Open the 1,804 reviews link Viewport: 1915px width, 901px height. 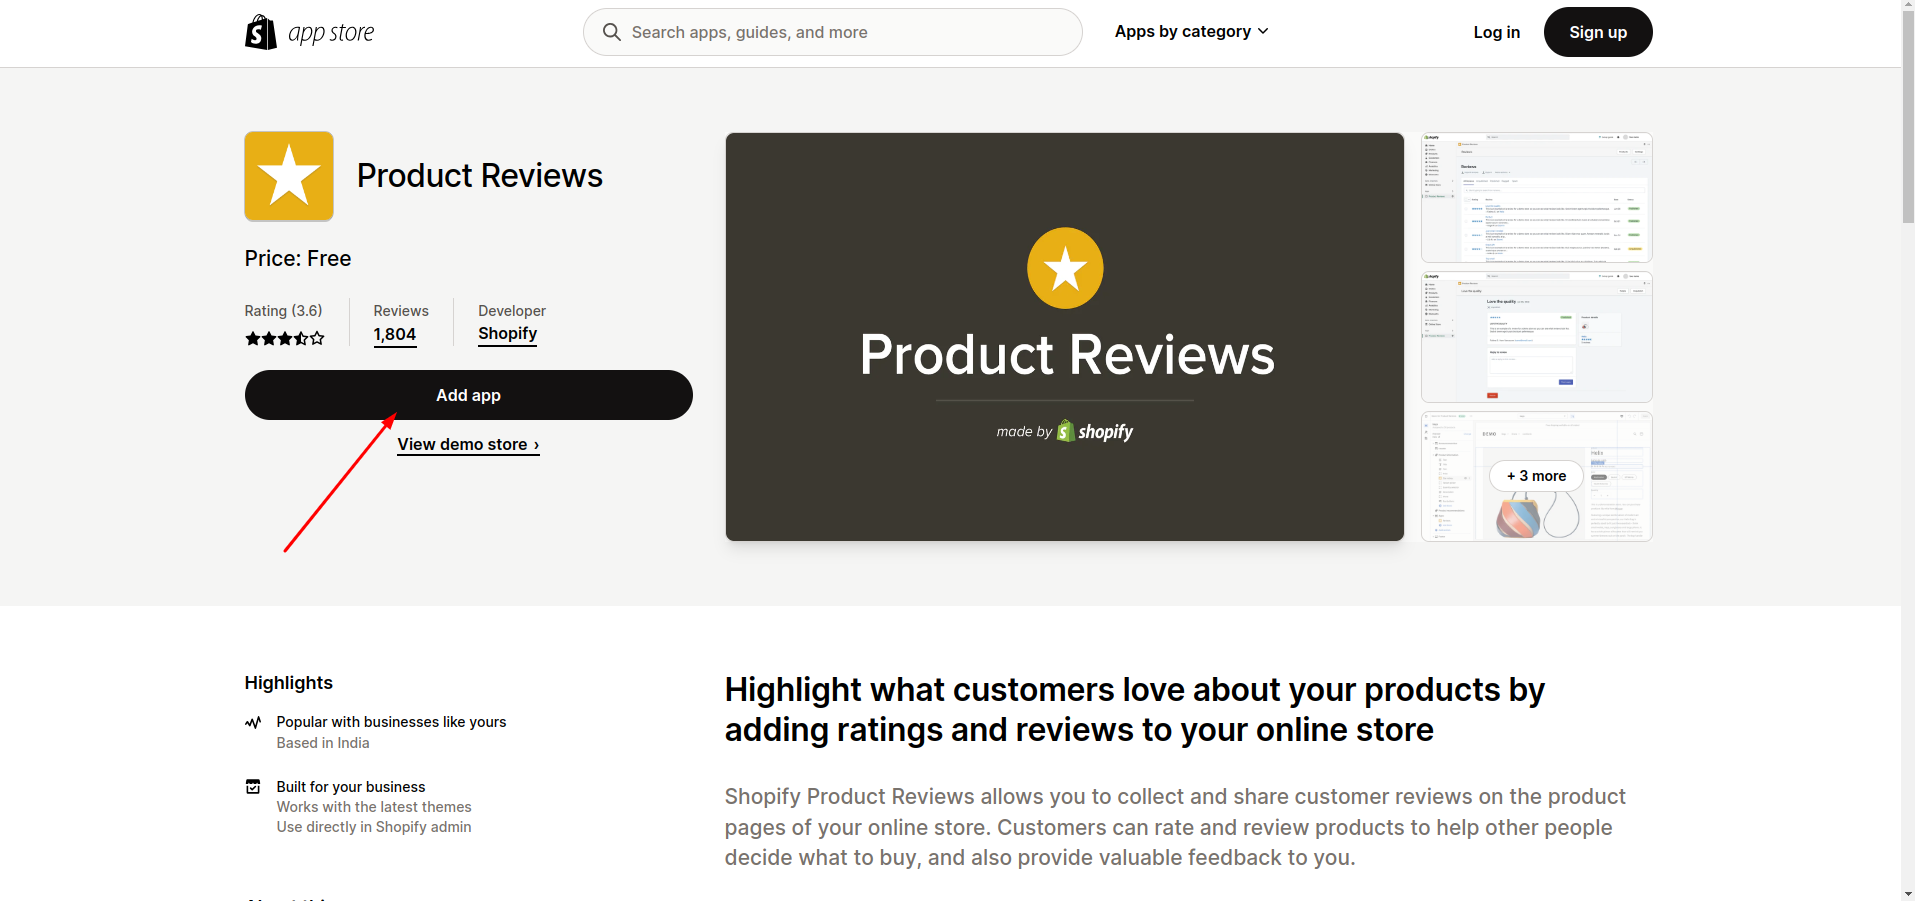[x=394, y=335]
